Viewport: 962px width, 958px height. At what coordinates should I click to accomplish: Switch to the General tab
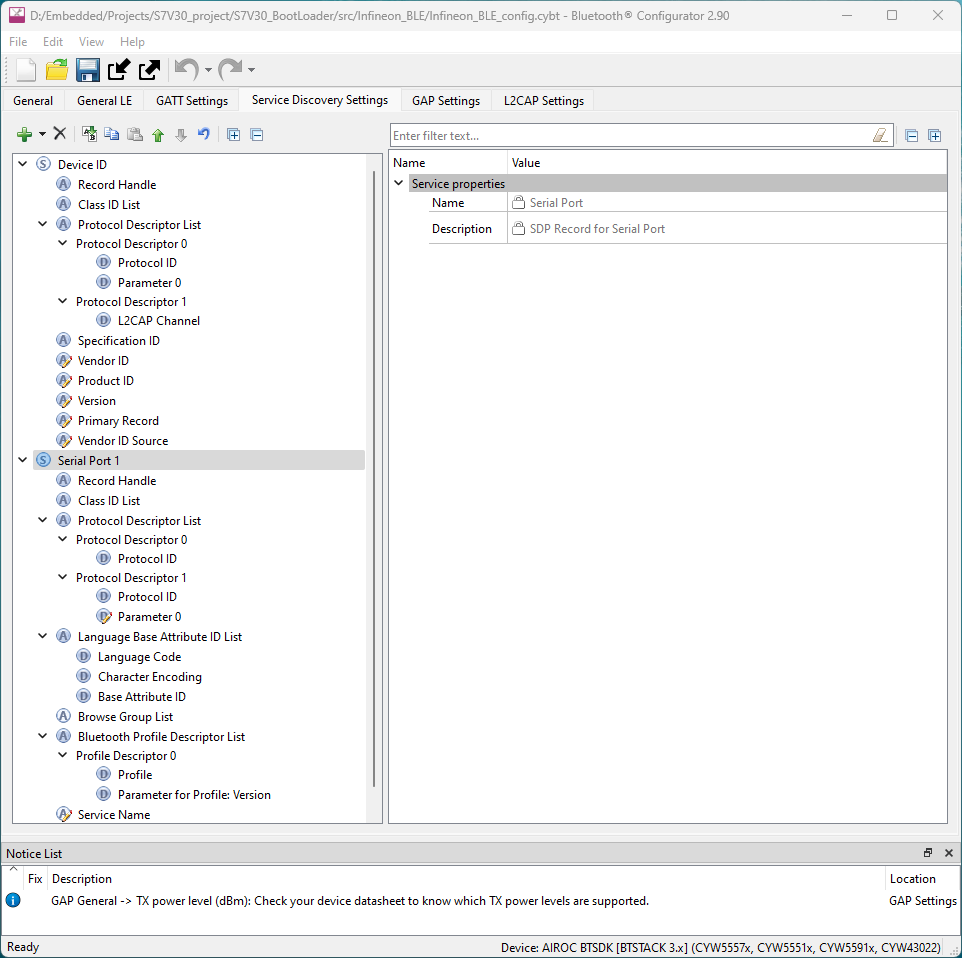click(33, 101)
